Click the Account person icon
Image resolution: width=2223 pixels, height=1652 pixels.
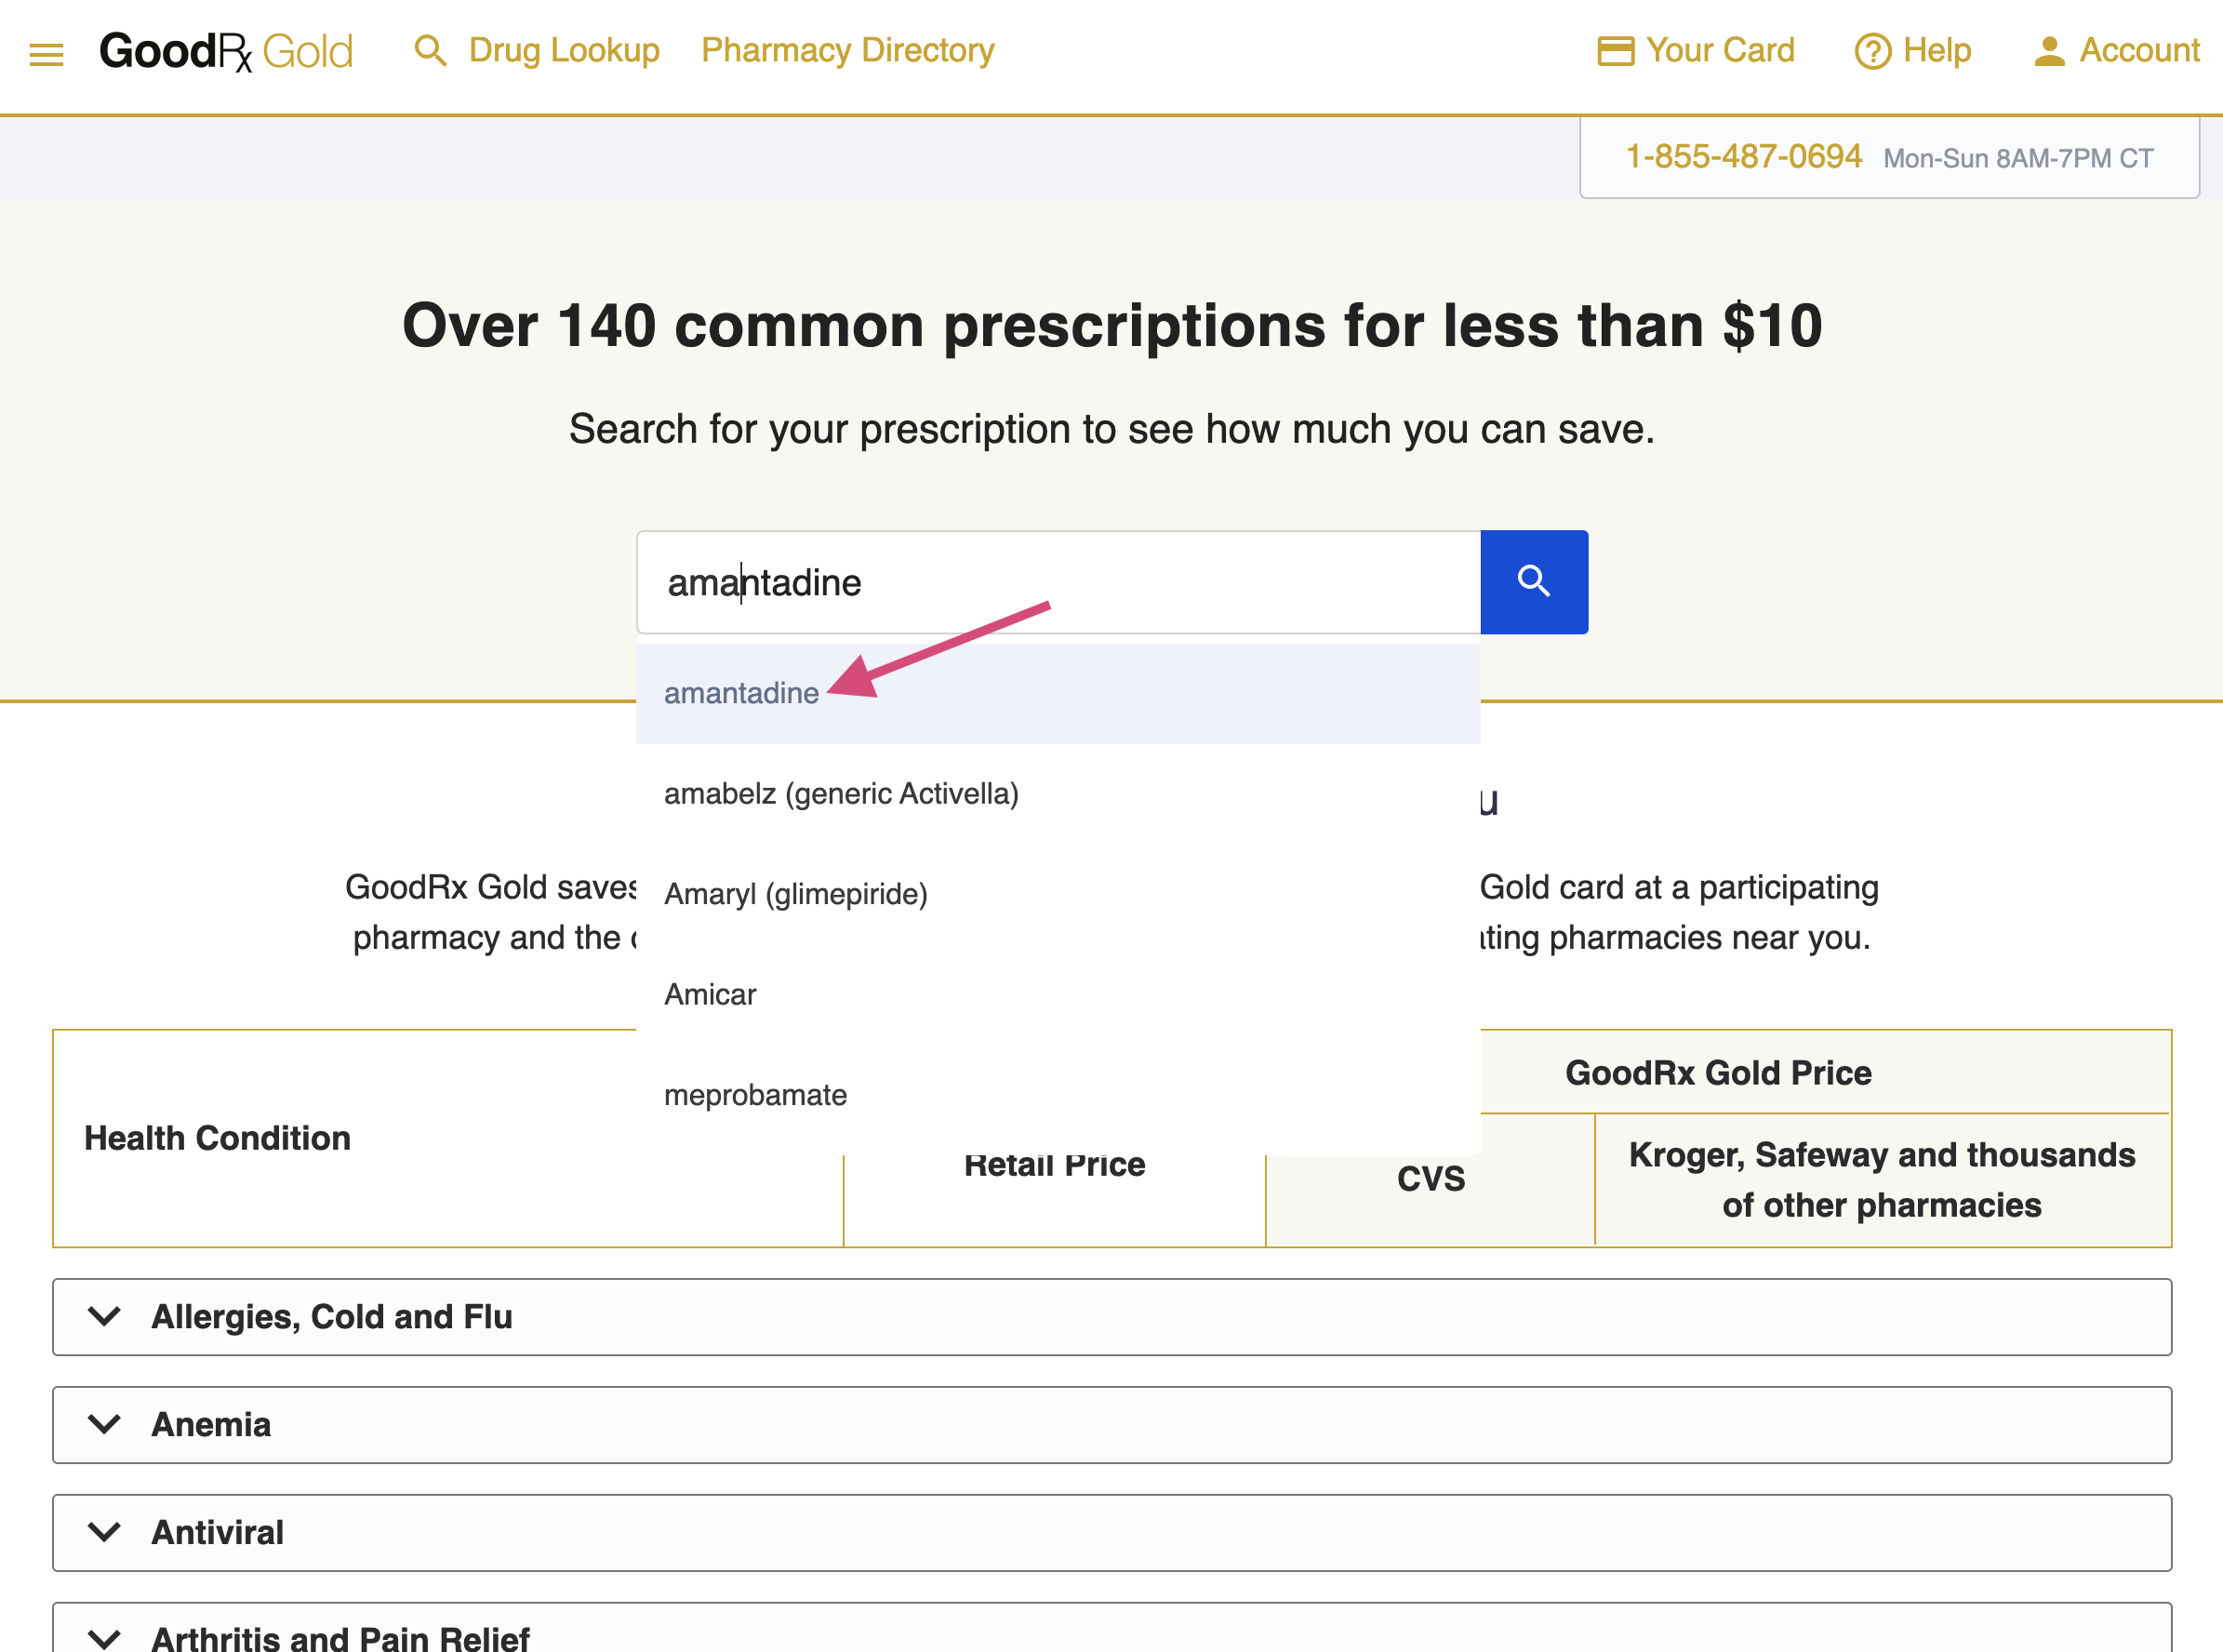tap(2049, 51)
